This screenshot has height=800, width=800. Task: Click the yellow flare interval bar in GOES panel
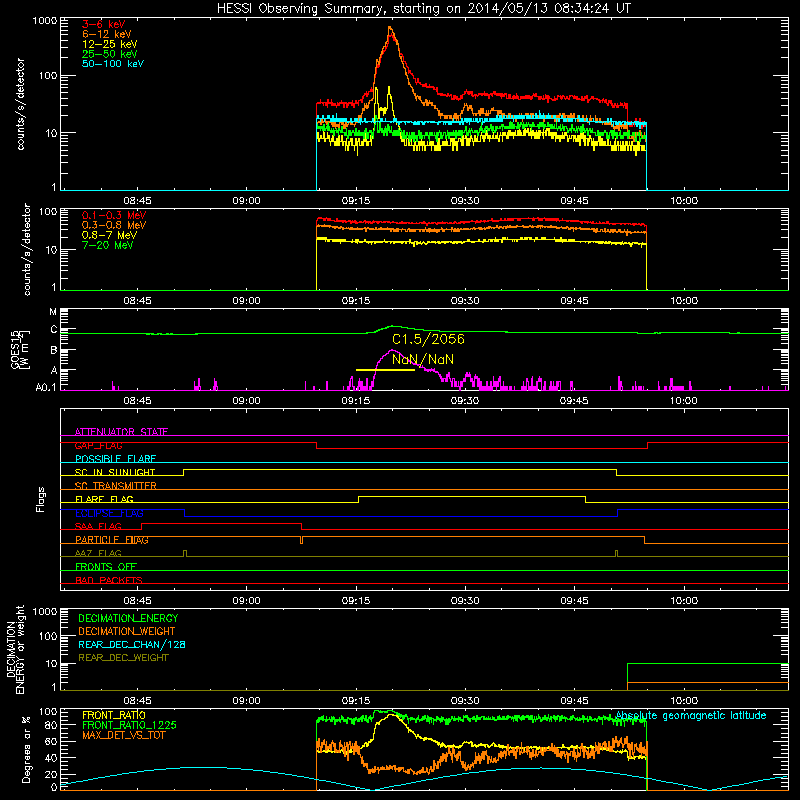point(385,369)
